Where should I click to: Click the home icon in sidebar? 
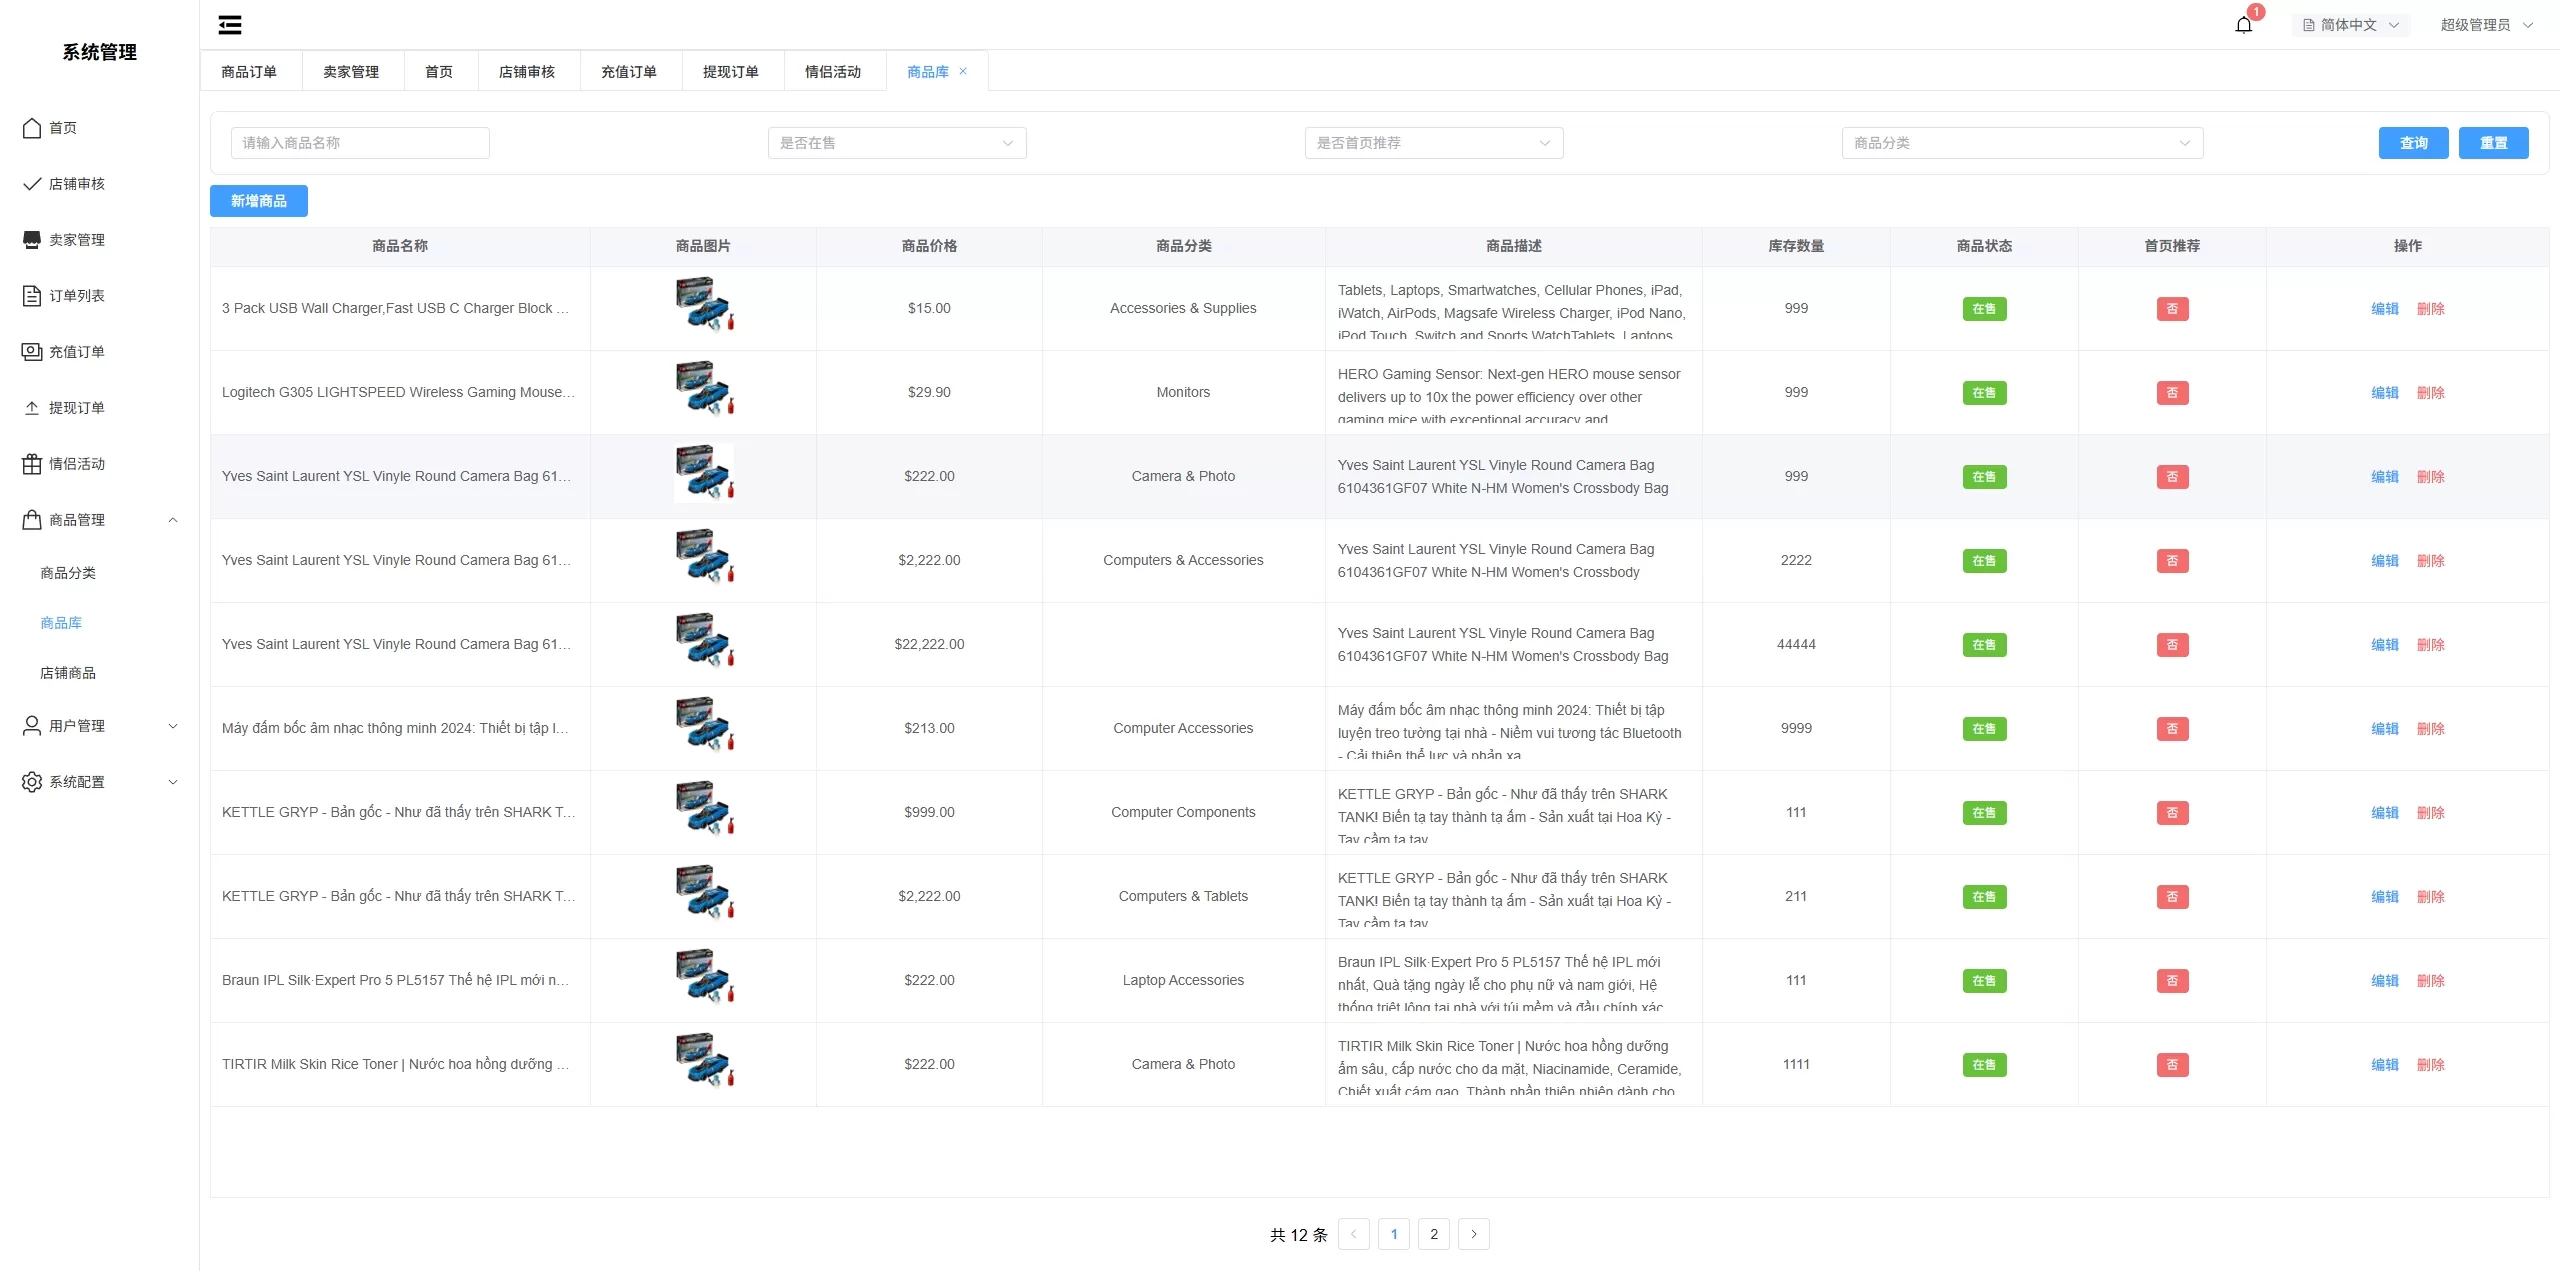click(x=32, y=128)
